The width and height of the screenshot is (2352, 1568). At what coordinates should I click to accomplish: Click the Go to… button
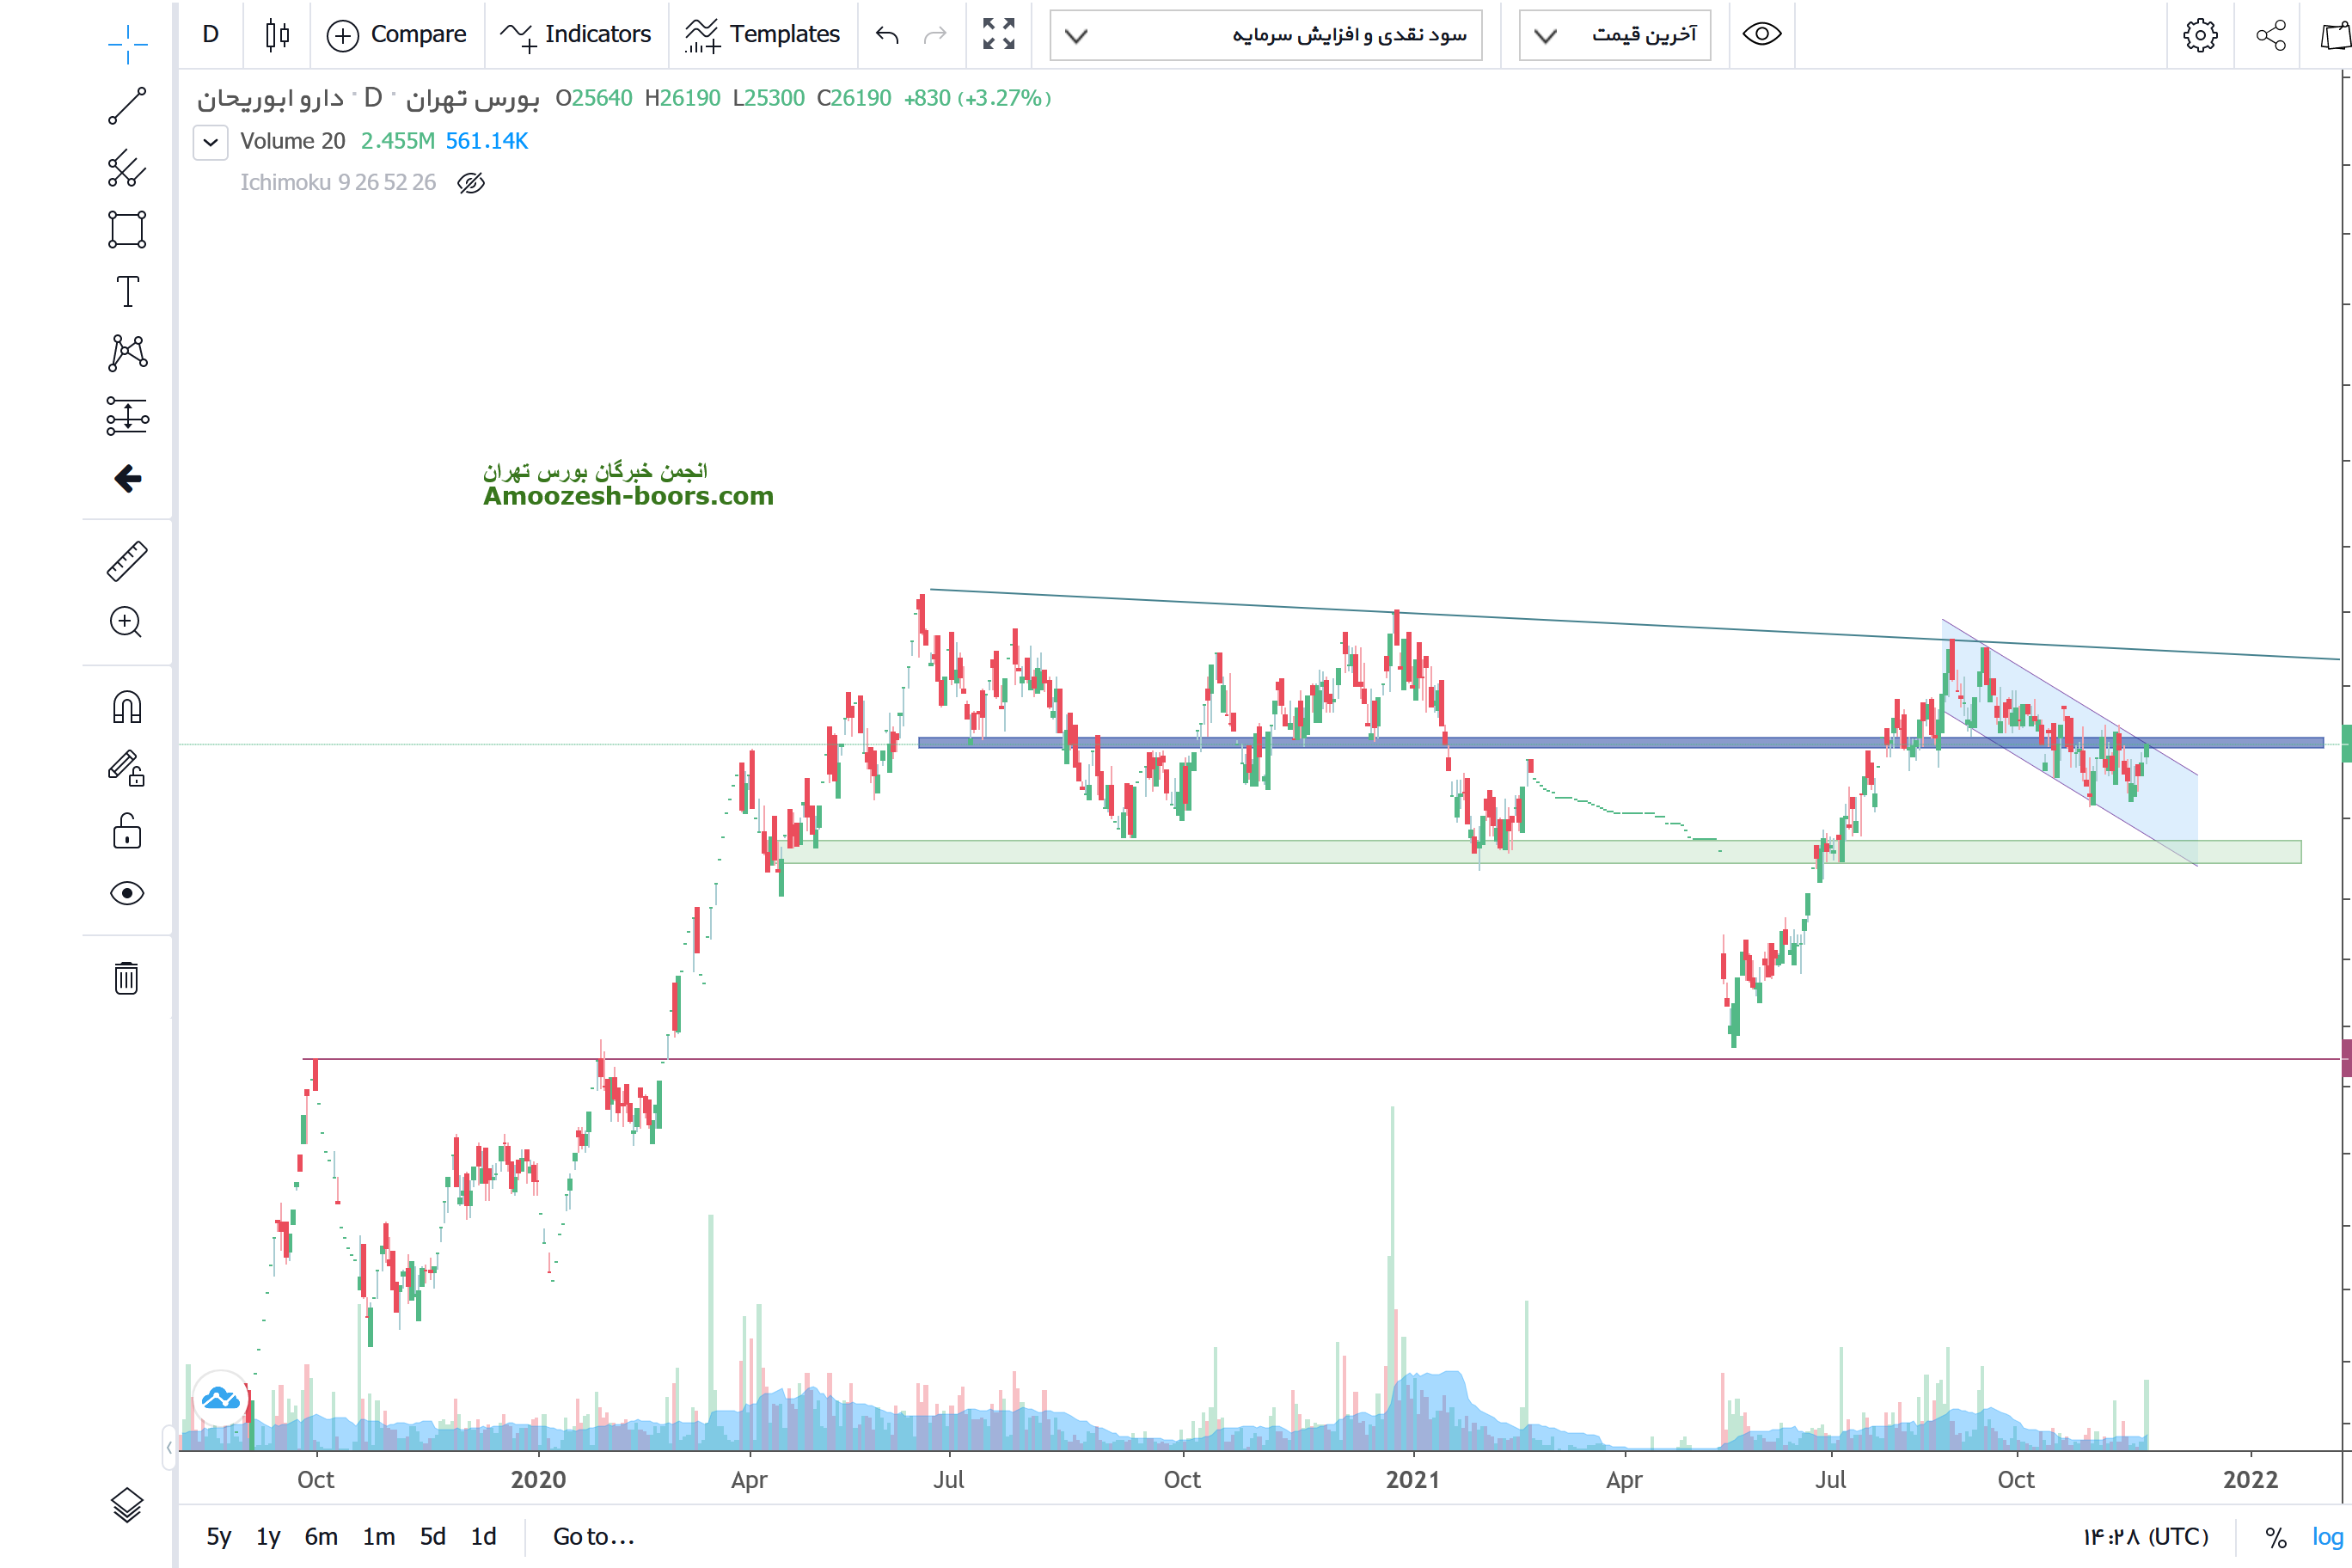click(594, 1537)
